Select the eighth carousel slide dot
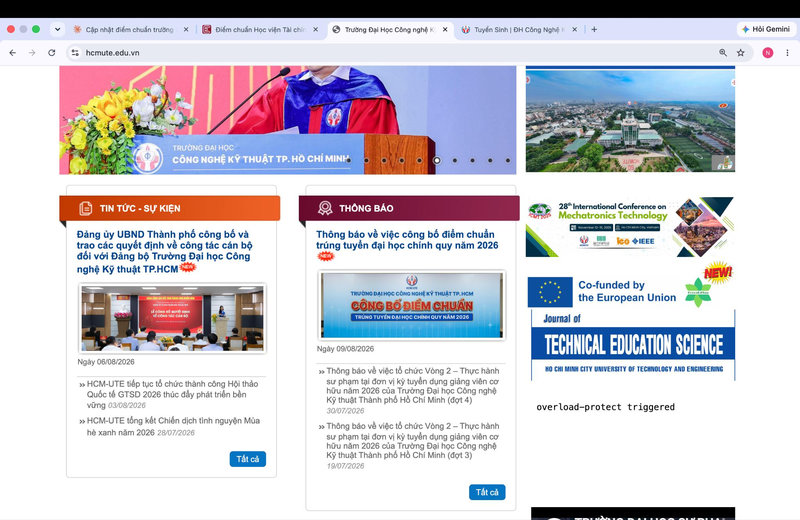The width and height of the screenshot is (800, 520). tap(472, 160)
